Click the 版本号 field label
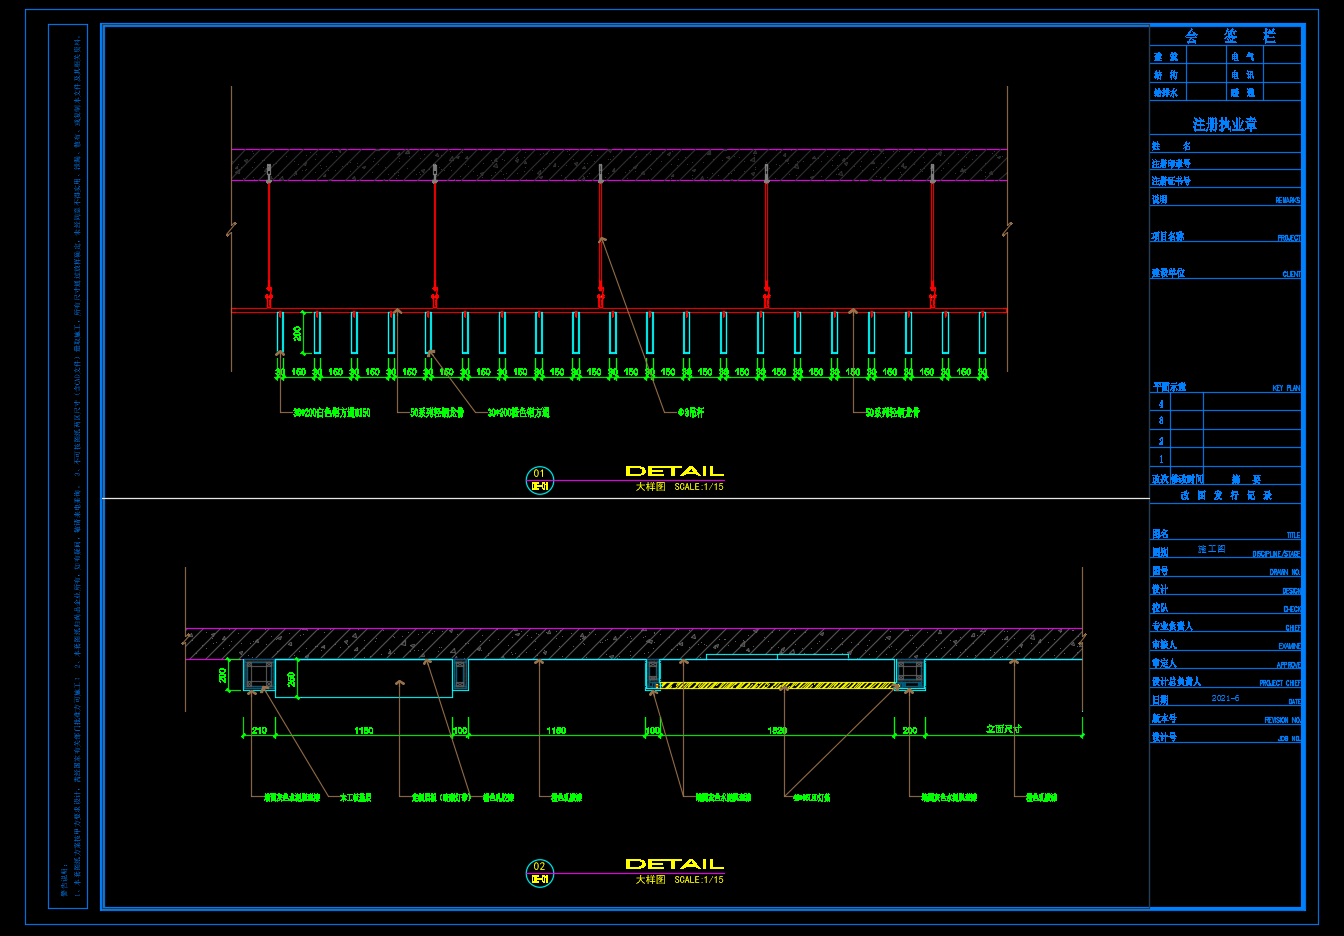 coord(1164,719)
